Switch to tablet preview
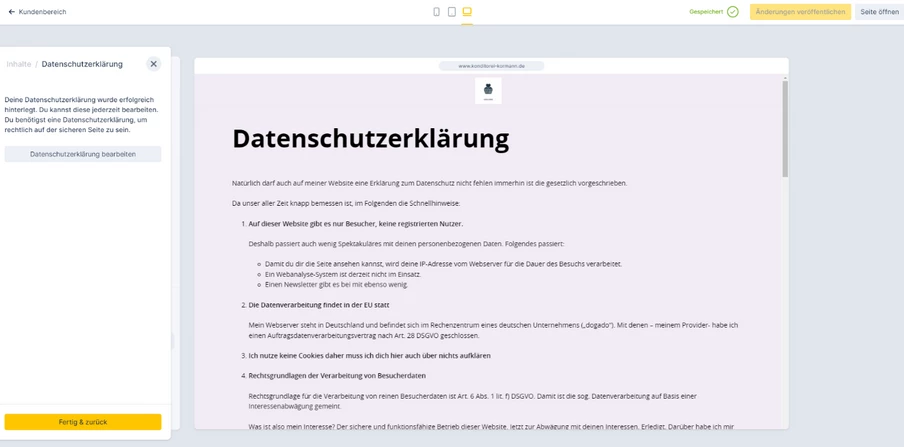904x447 pixels. [452, 12]
